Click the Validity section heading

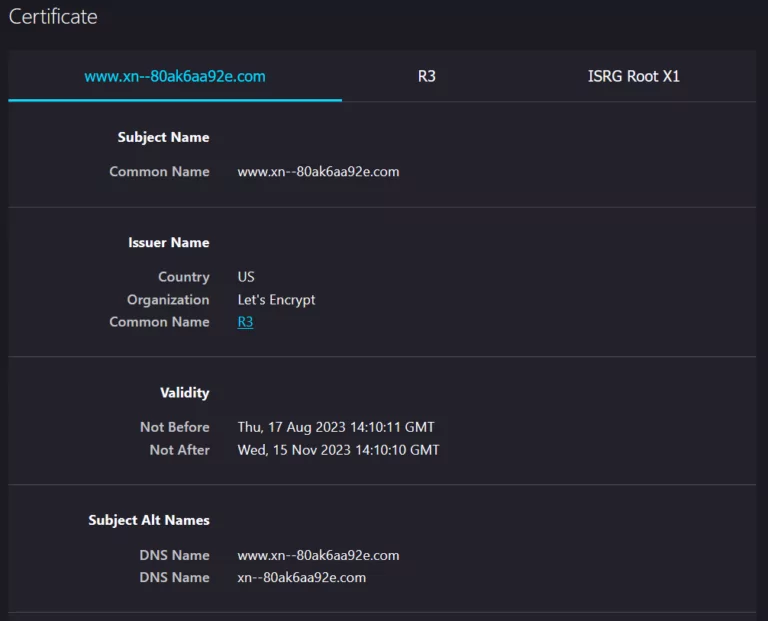point(184,393)
